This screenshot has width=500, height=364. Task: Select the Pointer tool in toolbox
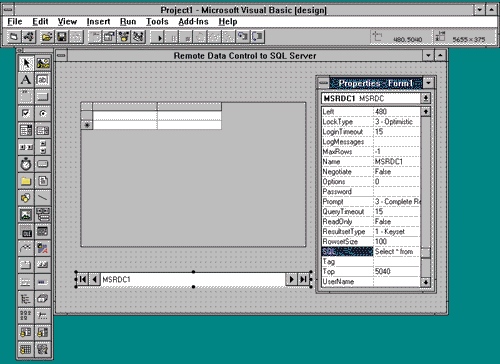(26, 63)
